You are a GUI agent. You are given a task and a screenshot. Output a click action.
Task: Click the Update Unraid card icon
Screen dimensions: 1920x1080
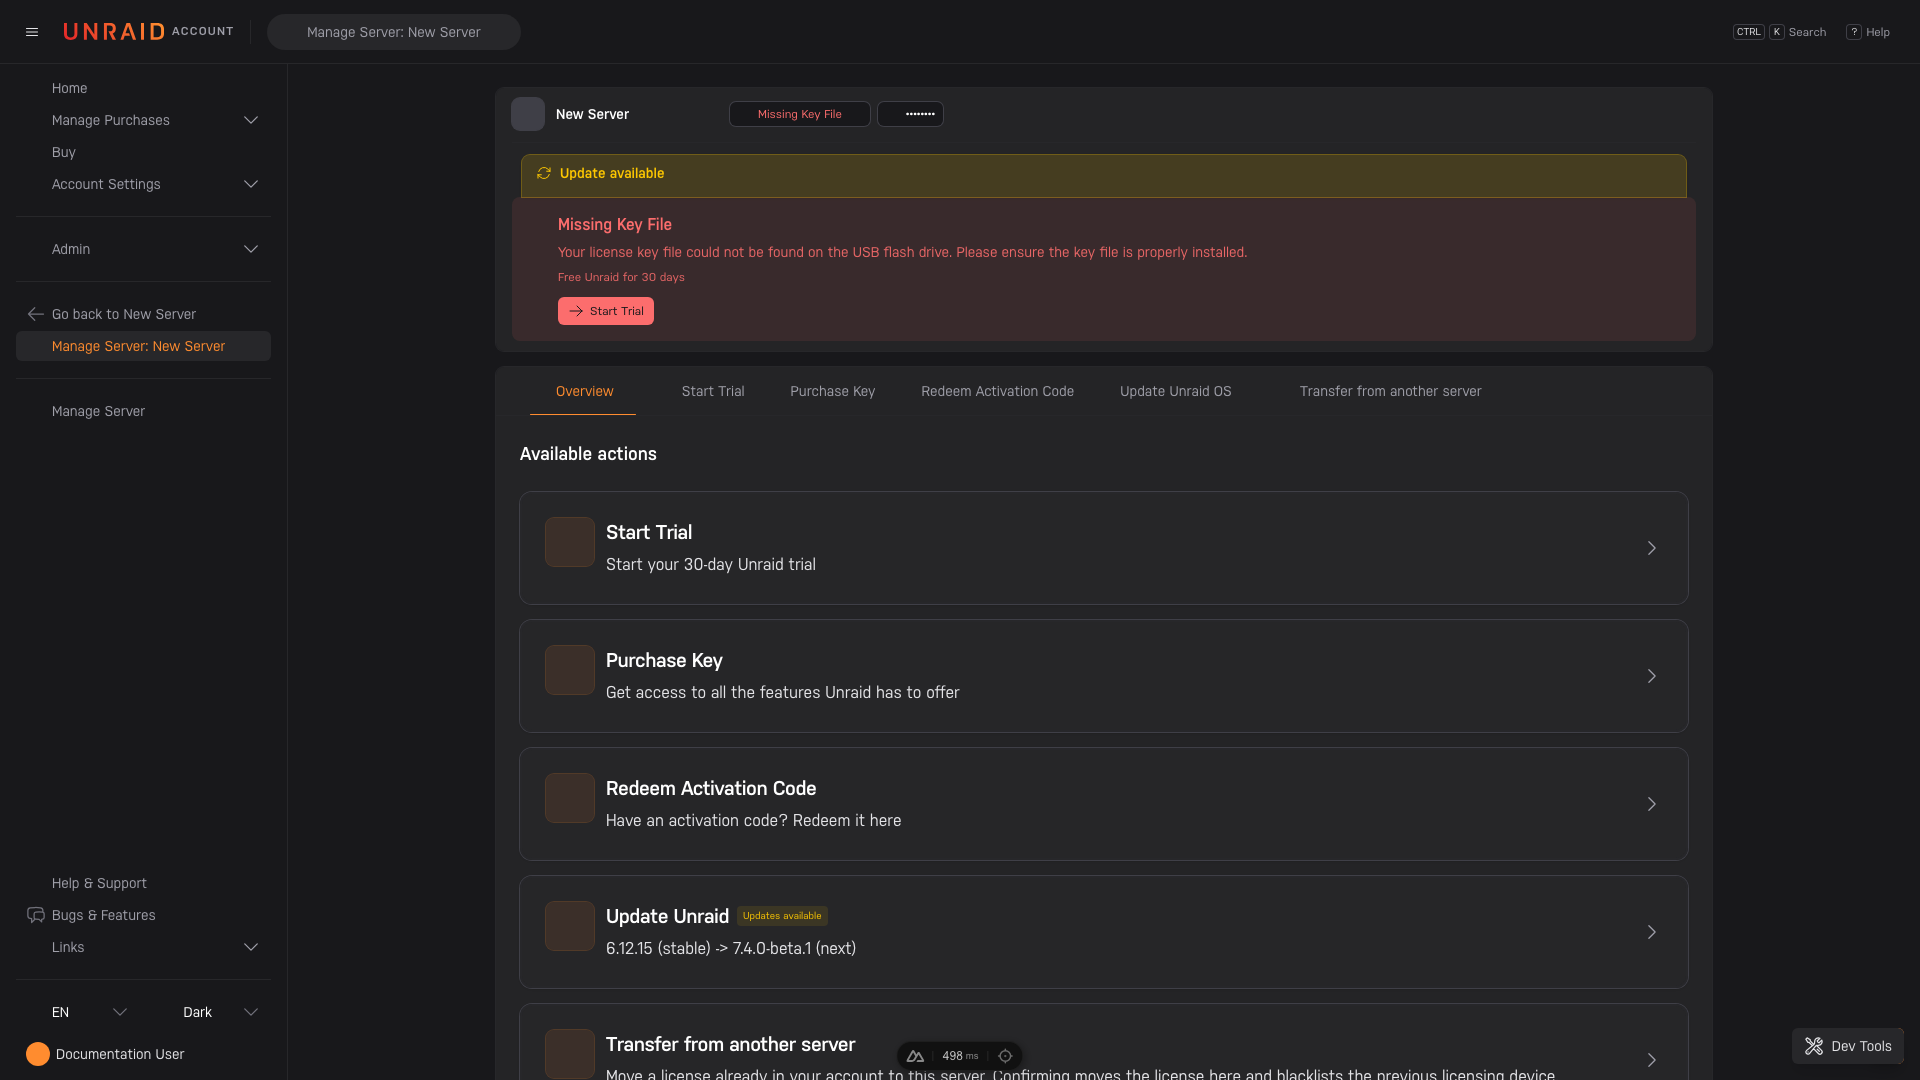pyautogui.click(x=570, y=926)
